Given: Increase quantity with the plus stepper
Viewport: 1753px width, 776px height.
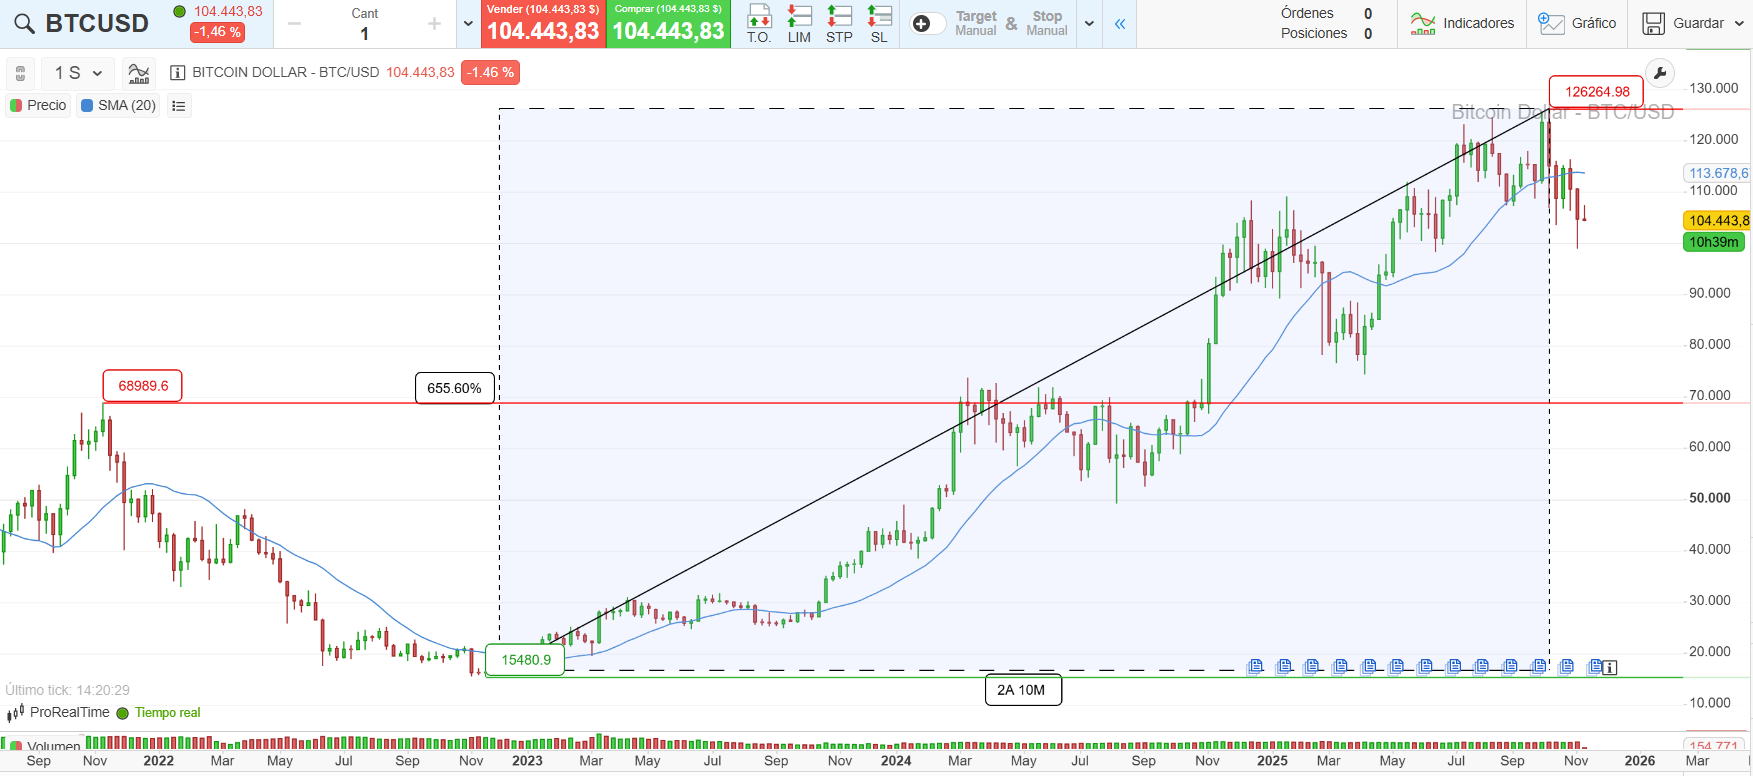Looking at the screenshot, I should tap(434, 24).
